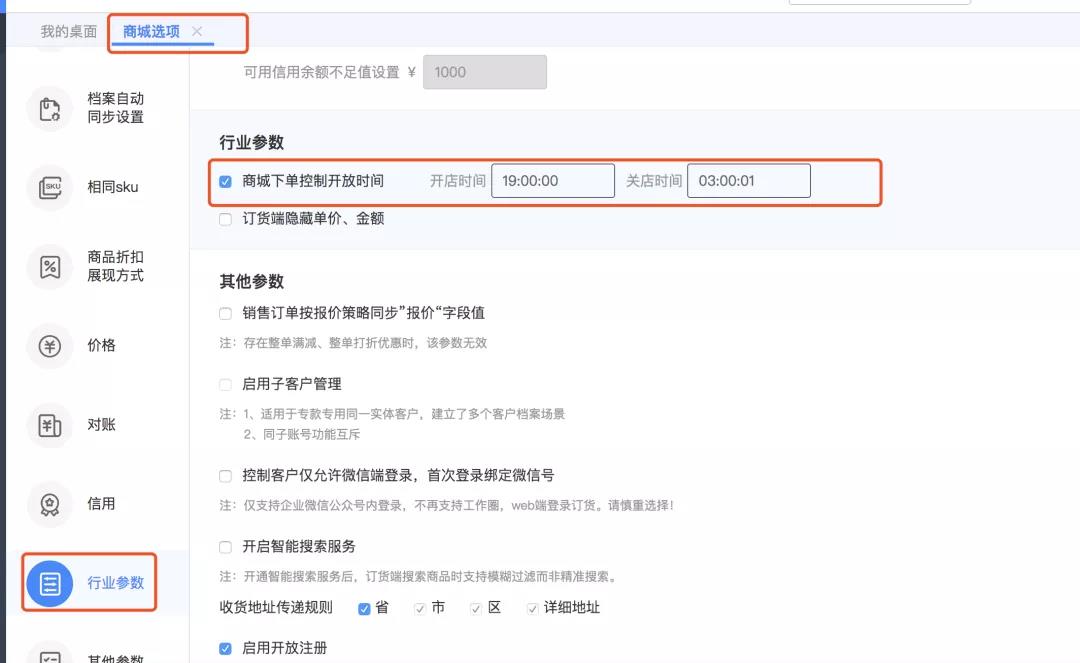1080x663 pixels.
Task: Enable 开启智能搜索服务
Action: (224, 546)
